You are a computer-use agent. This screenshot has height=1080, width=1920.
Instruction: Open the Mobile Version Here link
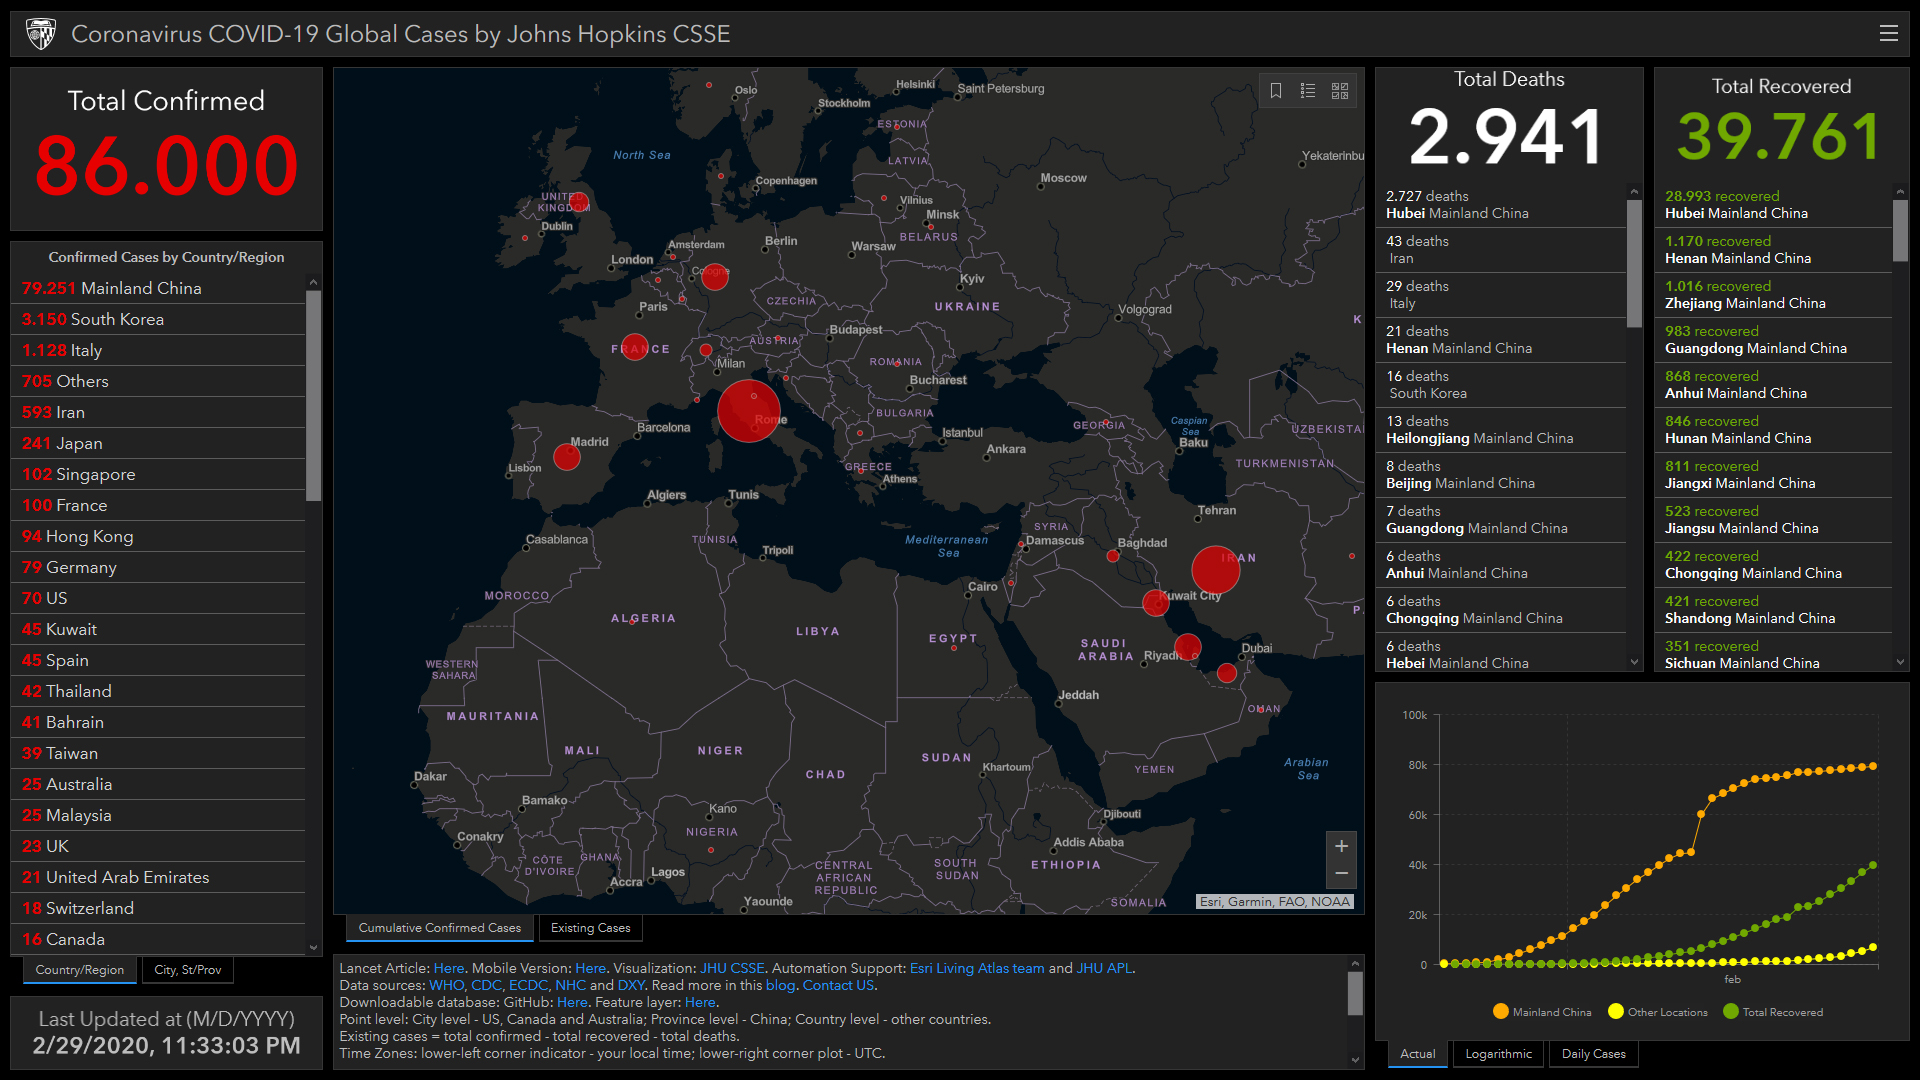[x=590, y=968]
